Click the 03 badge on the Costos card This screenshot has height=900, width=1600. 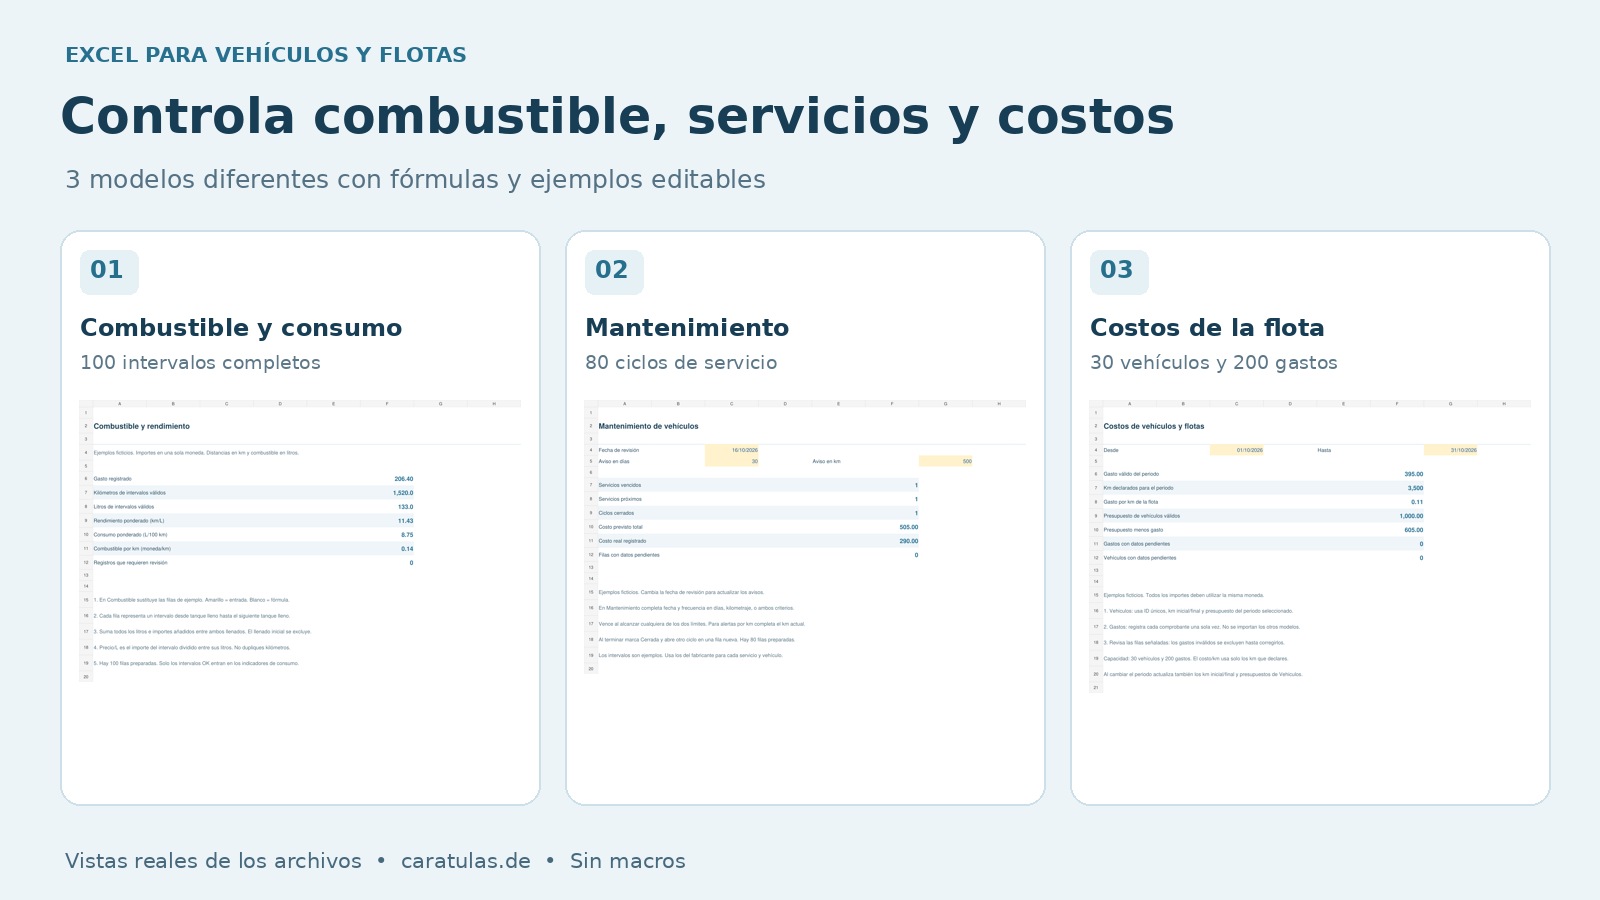(1119, 272)
